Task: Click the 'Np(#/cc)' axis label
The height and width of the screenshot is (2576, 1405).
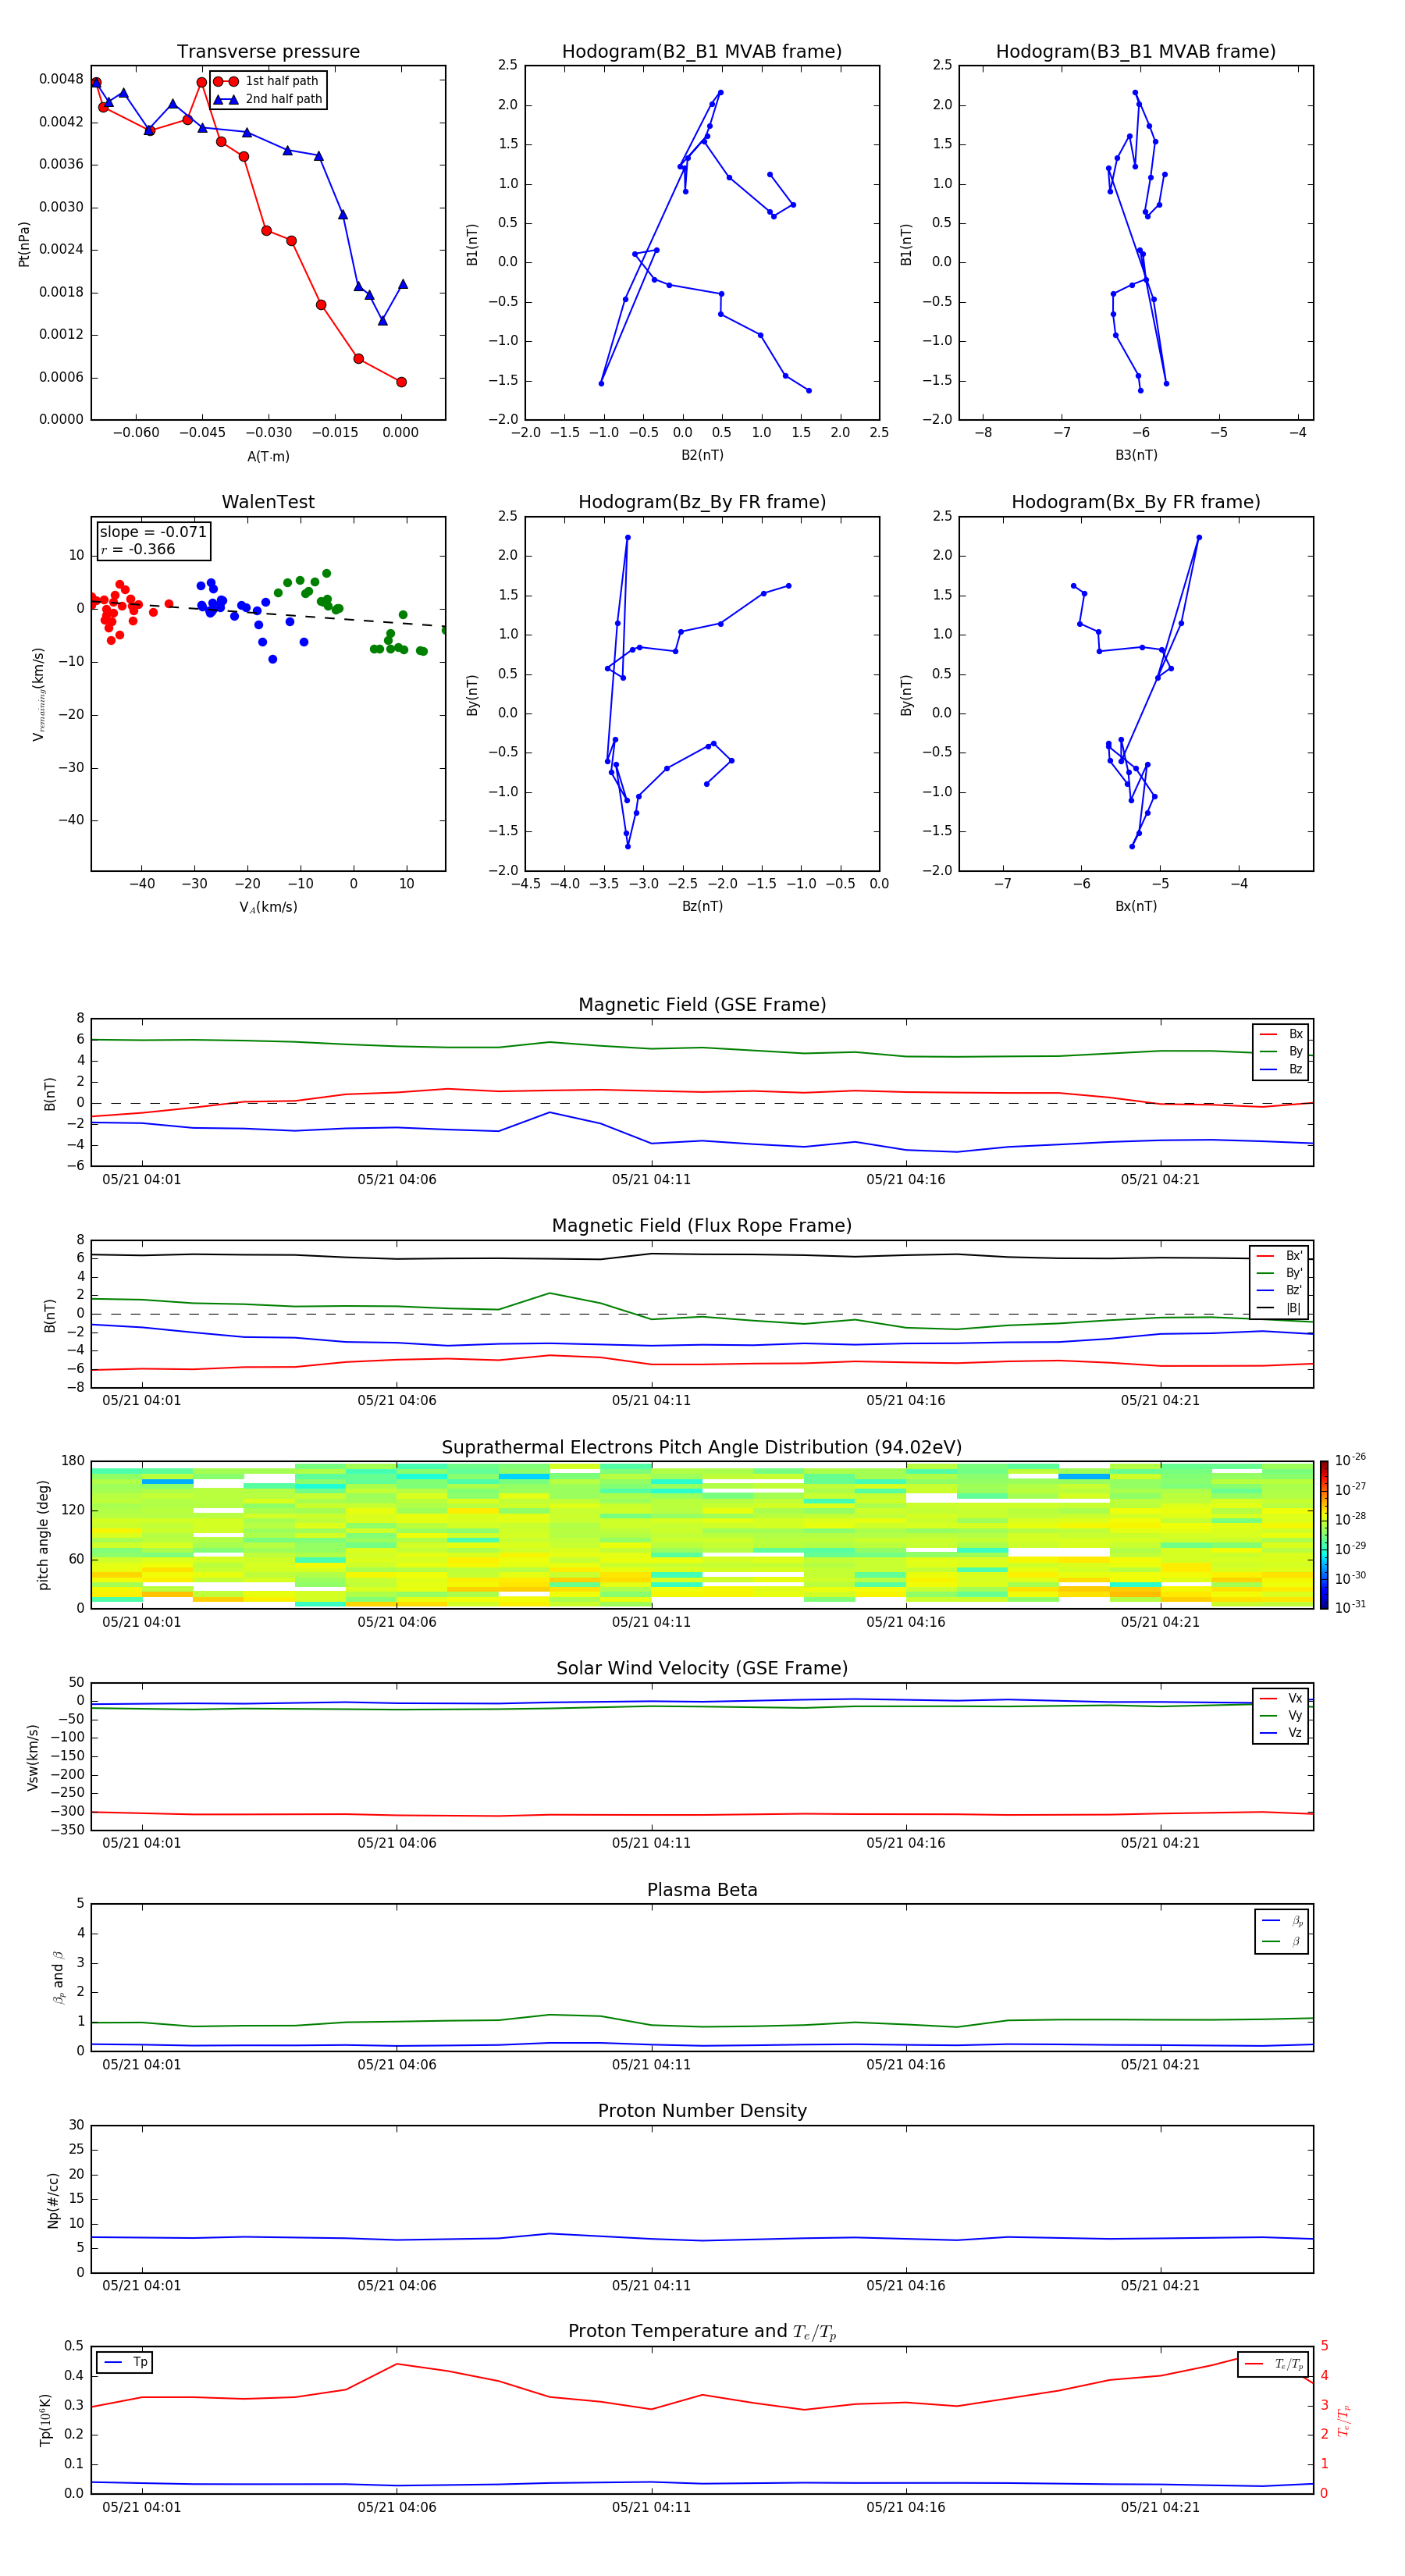Action: point(53,2200)
